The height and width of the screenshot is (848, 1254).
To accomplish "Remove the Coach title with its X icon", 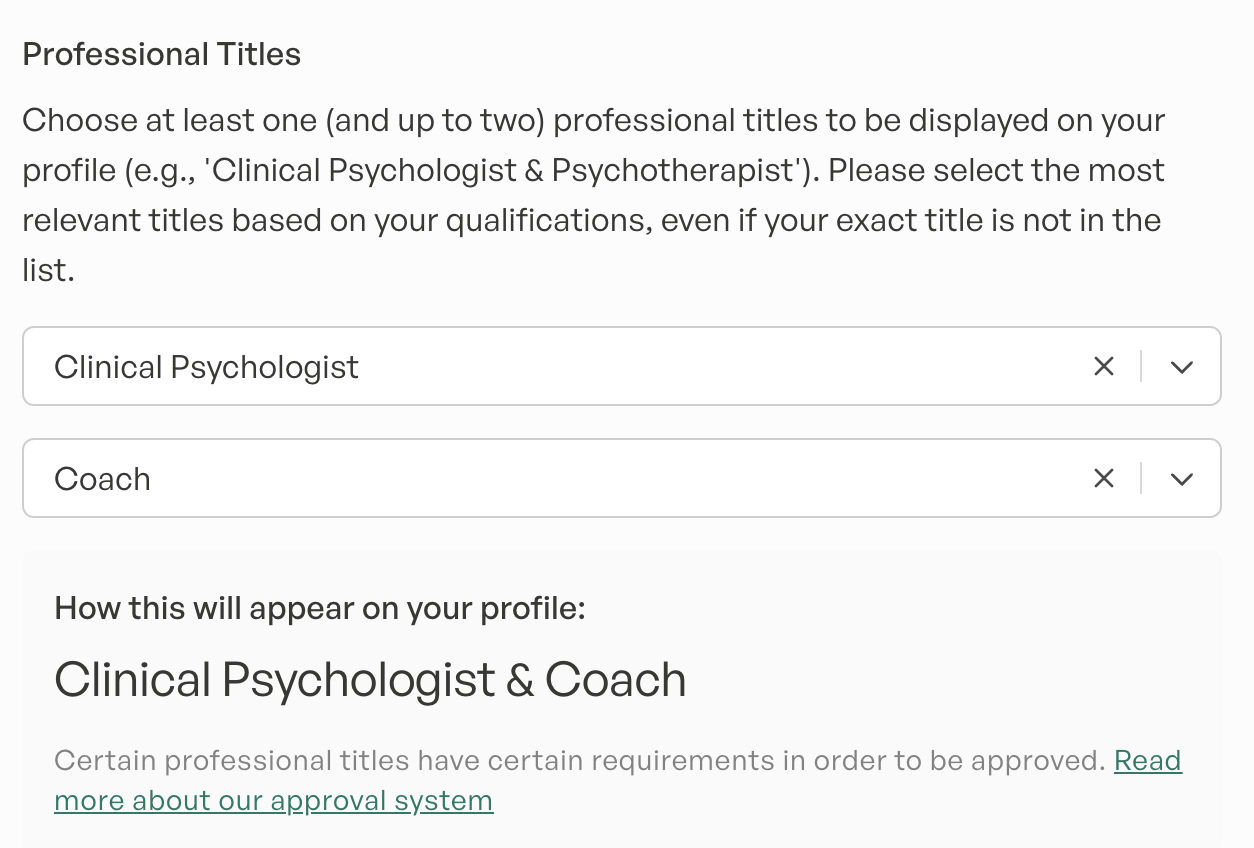I will coord(1103,479).
